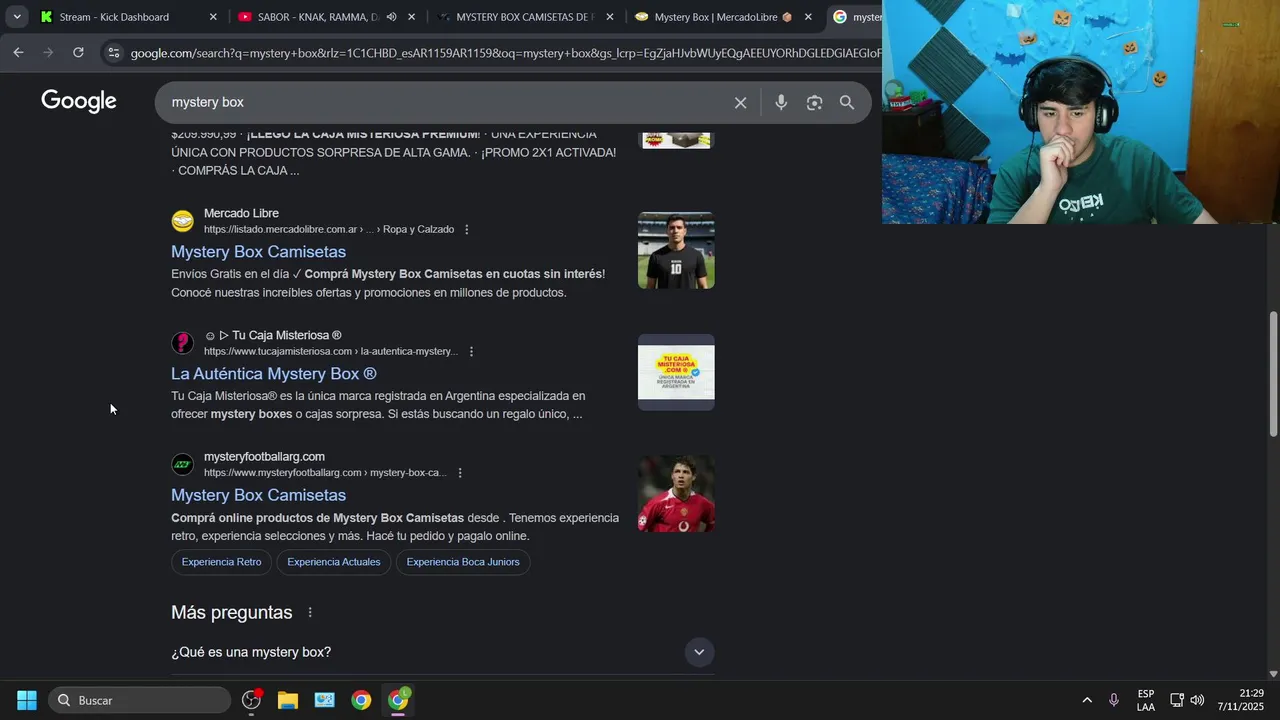Clear the search box with the X icon
The height and width of the screenshot is (720, 1280).
740,103
